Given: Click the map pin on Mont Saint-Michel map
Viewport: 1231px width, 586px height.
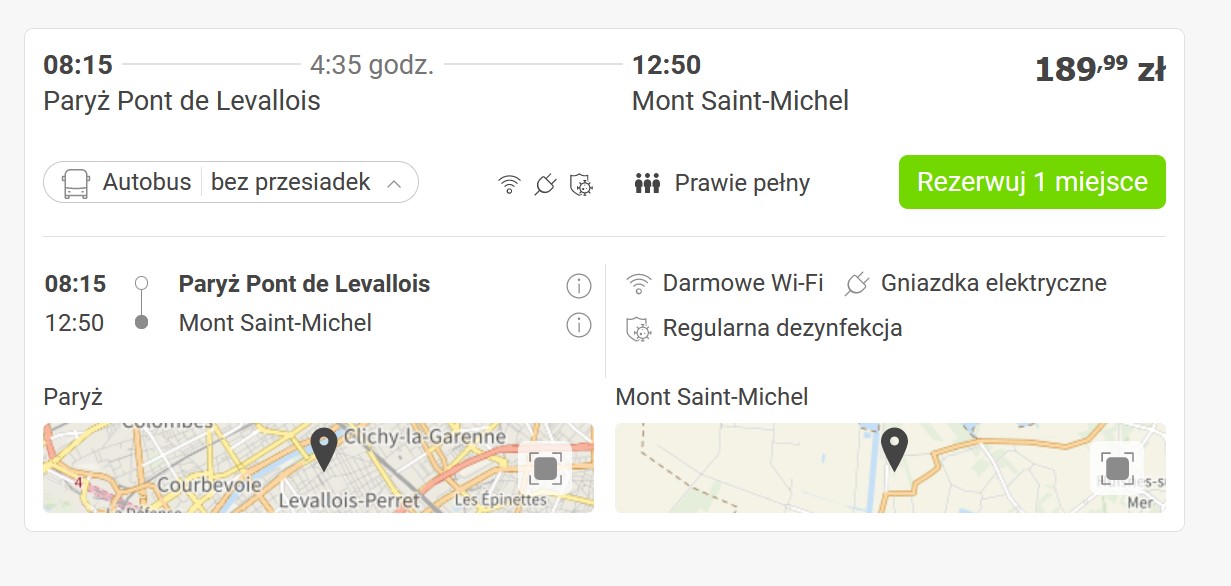Looking at the screenshot, I should tap(894, 449).
